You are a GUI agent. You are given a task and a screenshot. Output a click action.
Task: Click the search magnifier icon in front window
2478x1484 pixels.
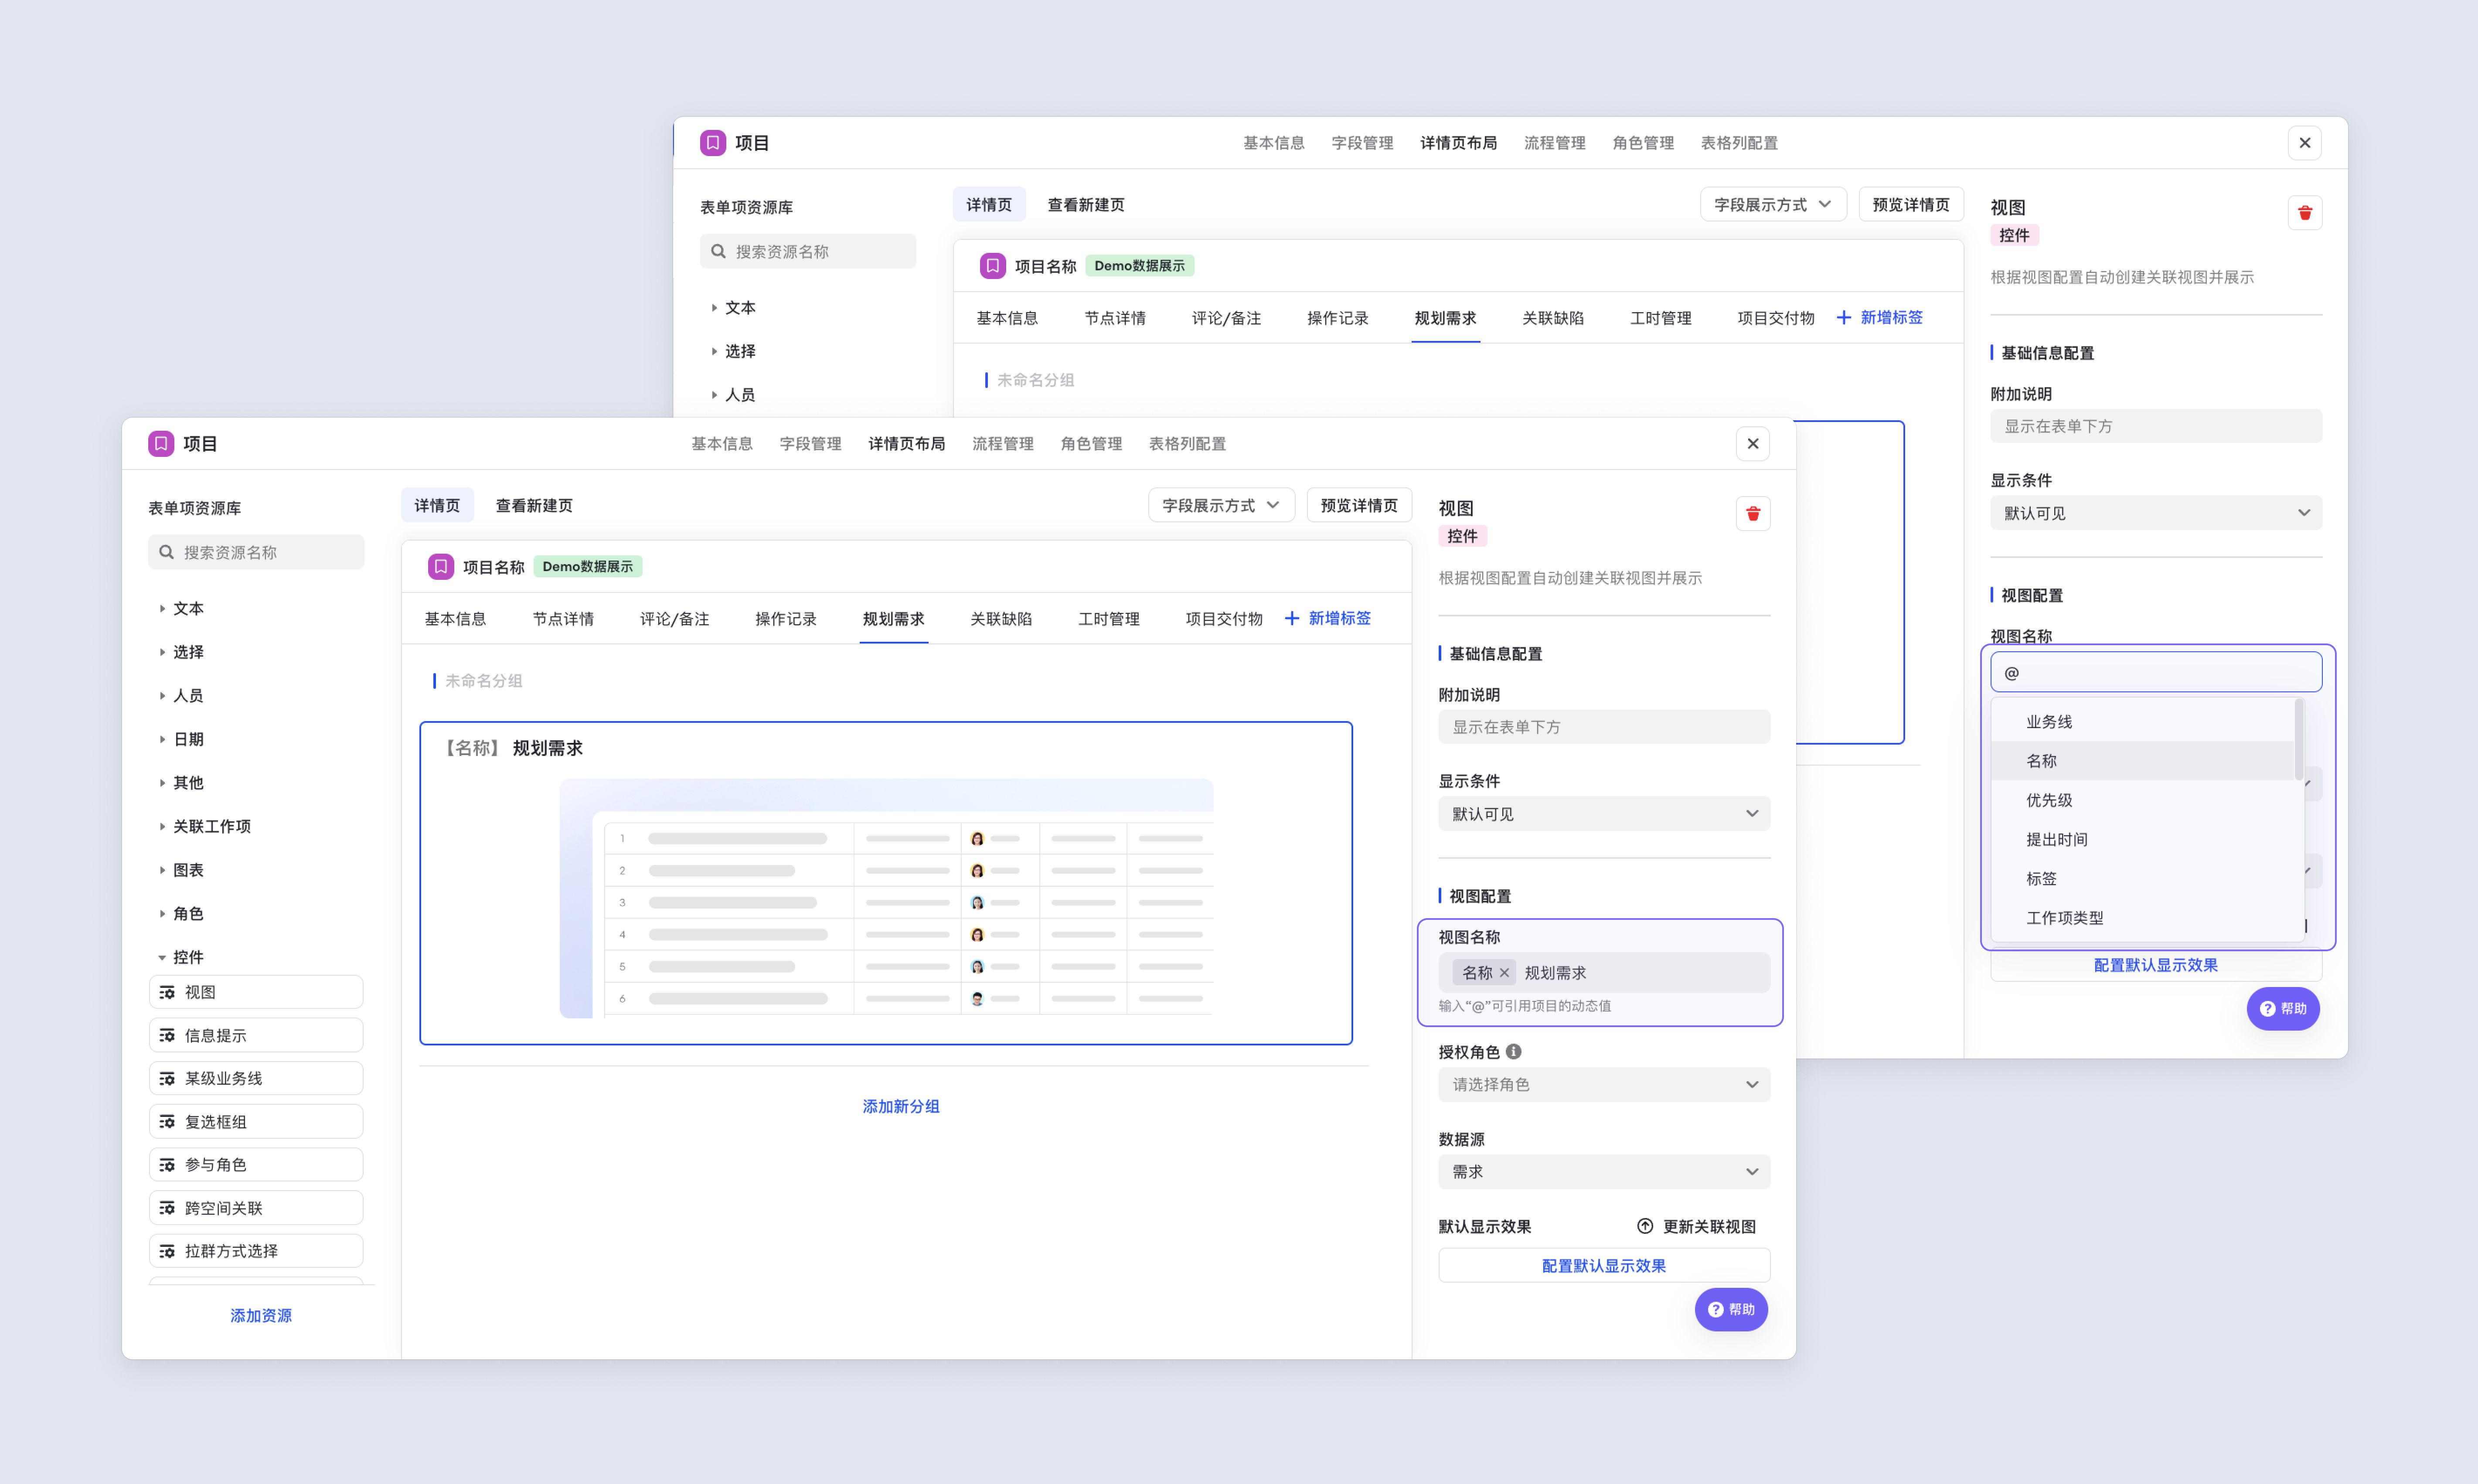coord(166,552)
